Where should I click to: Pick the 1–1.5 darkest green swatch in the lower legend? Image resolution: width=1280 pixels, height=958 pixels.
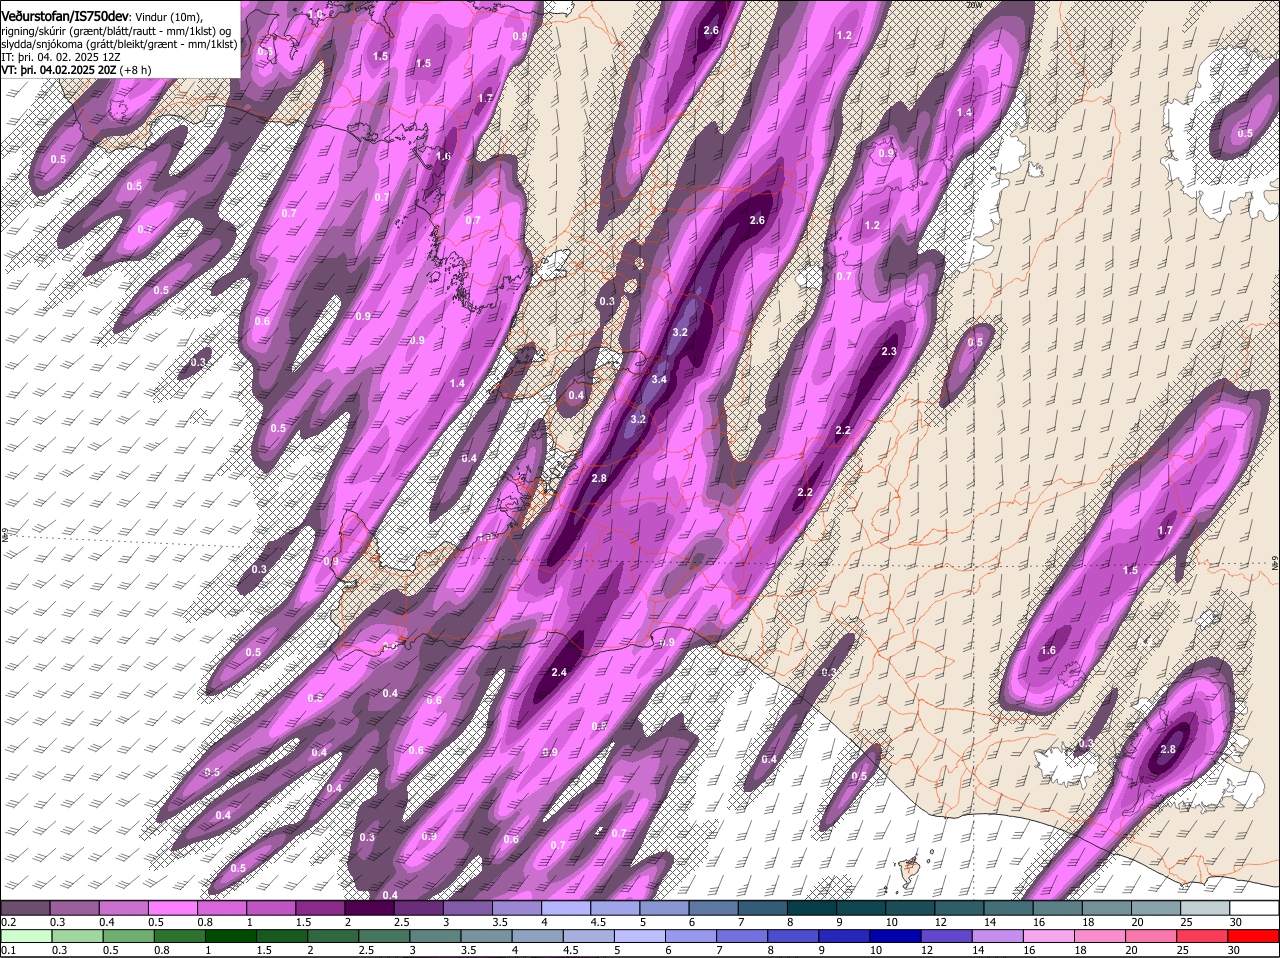(x=232, y=936)
